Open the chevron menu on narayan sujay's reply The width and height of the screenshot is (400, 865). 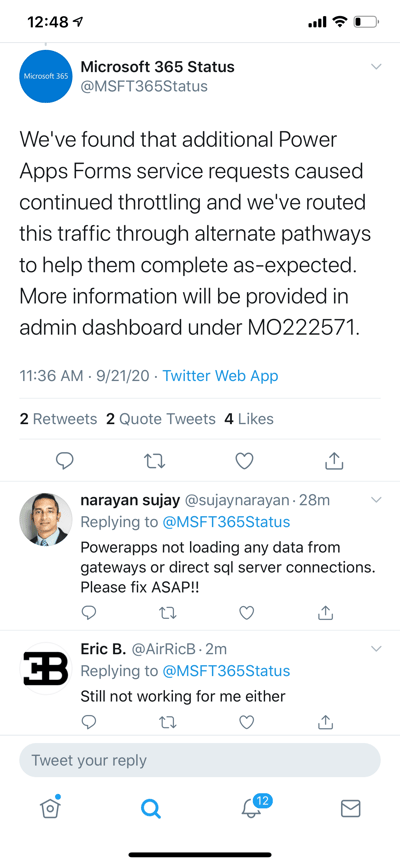tap(376, 500)
